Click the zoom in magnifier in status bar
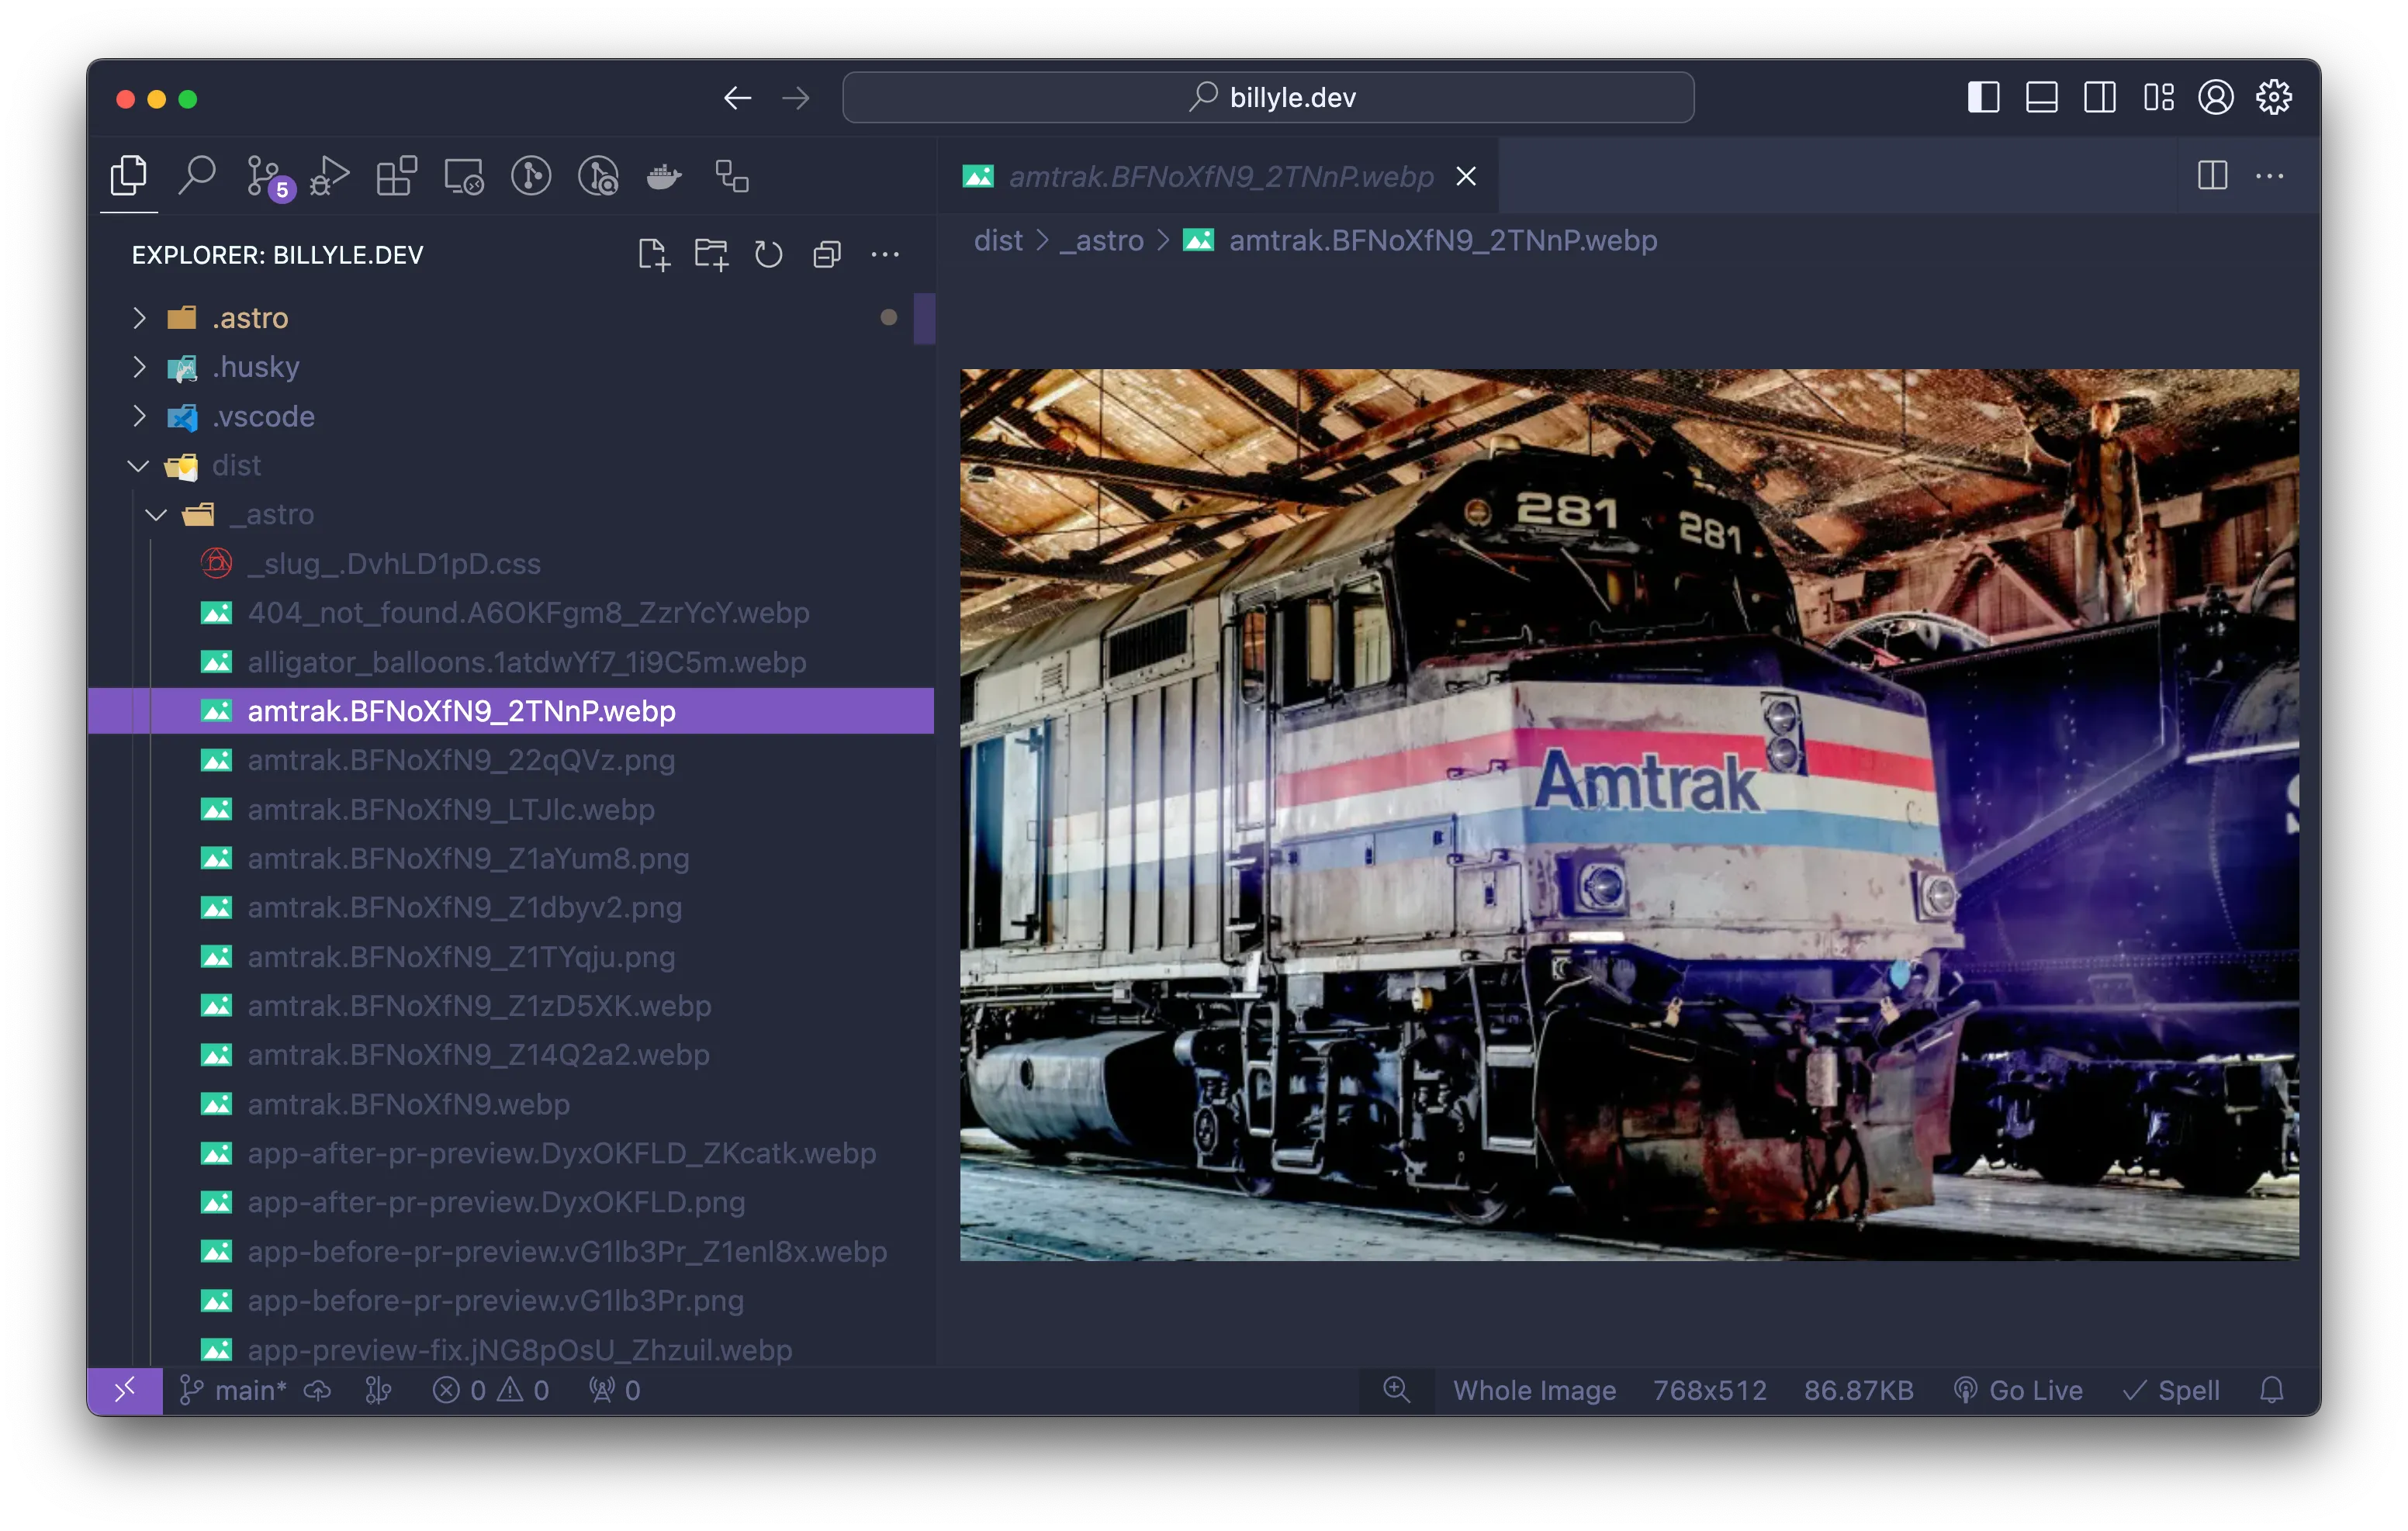 1397,1389
